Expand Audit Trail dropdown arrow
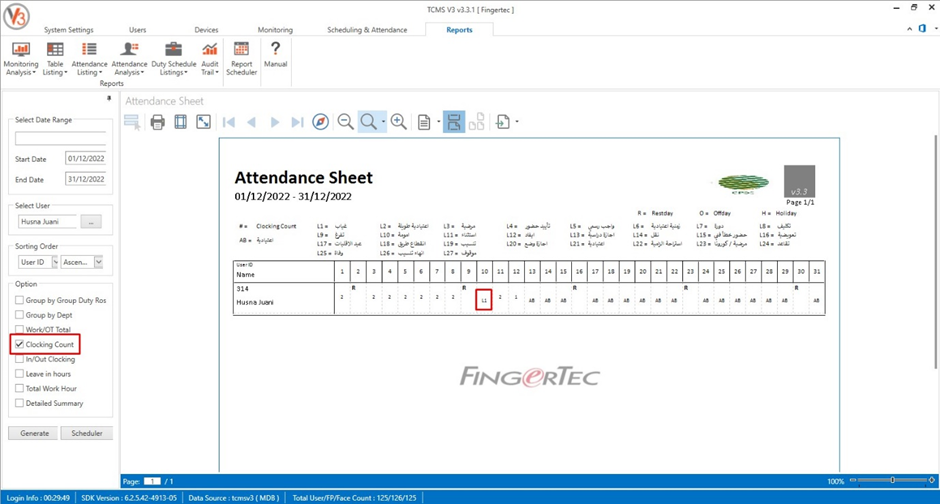Image resolution: width=940 pixels, height=504 pixels. click(216, 73)
